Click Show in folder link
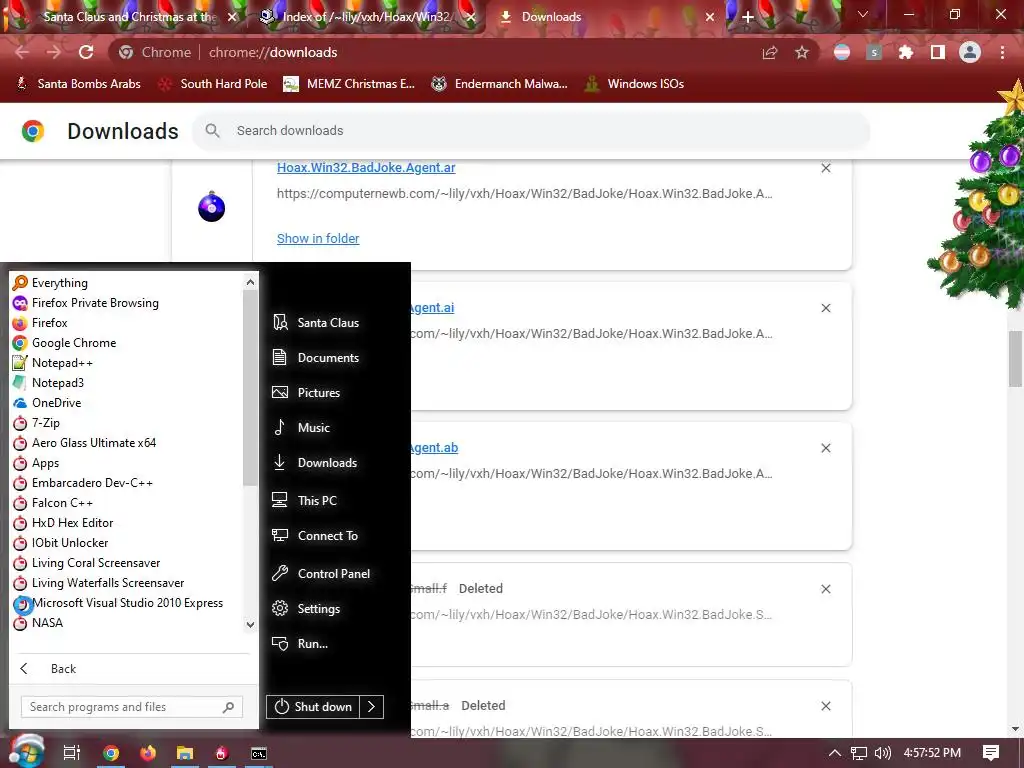 [x=318, y=238]
